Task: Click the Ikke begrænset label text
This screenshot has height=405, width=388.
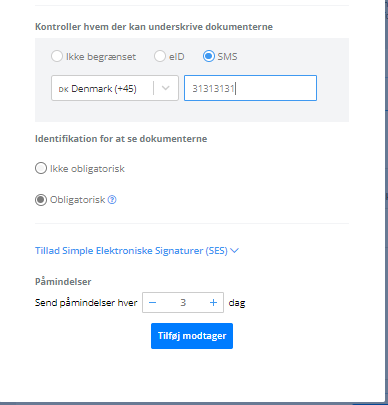Action: tap(101, 57)
